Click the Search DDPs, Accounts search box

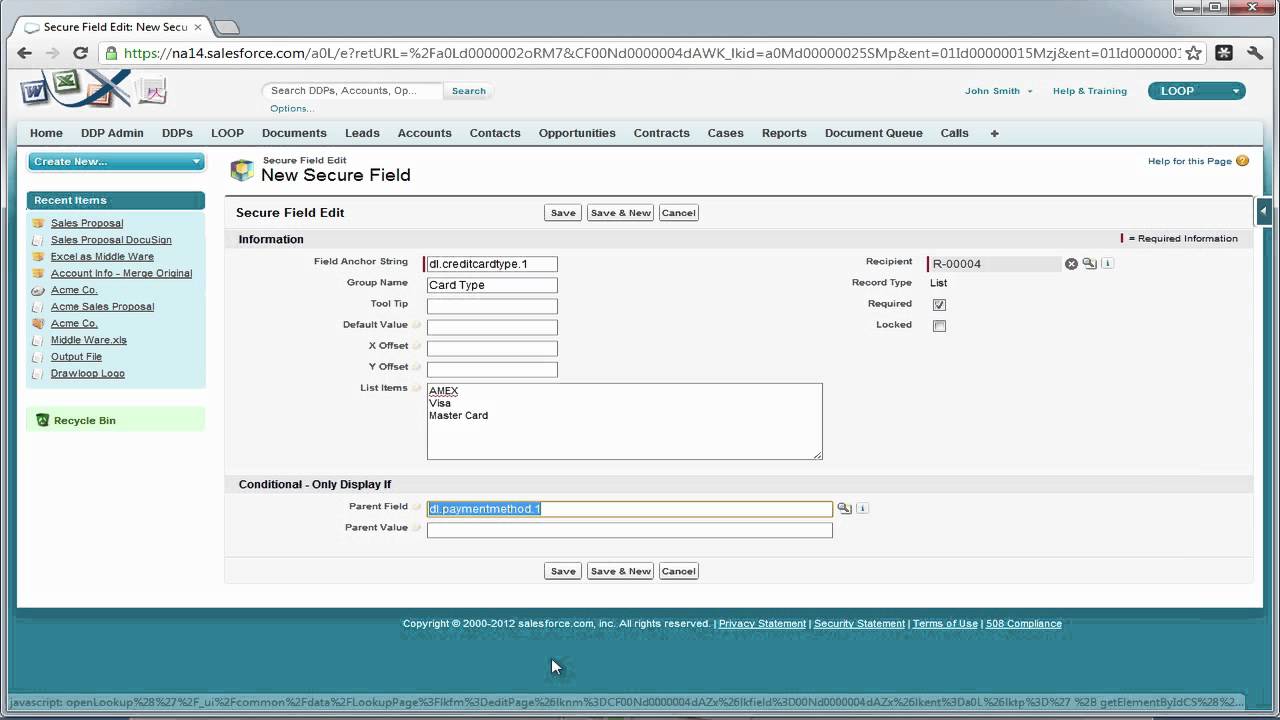(x=354, y=91)
